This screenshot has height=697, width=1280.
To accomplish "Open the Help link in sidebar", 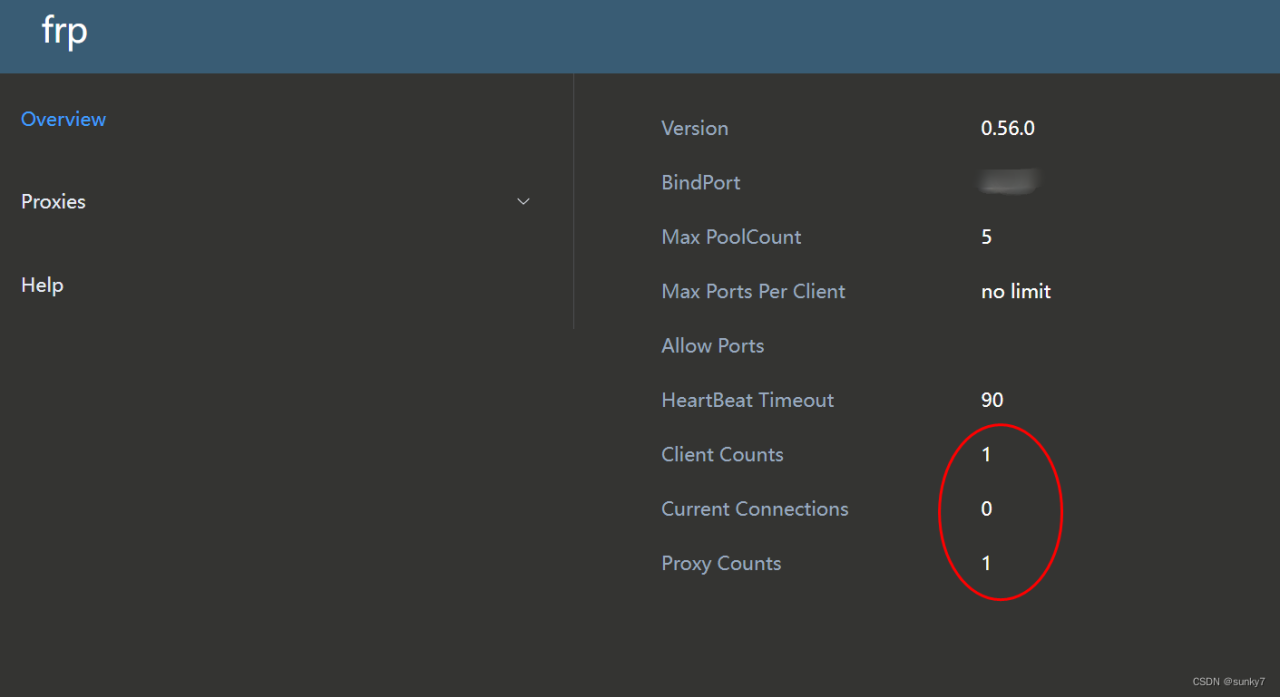I will click(x=42, y=285).
